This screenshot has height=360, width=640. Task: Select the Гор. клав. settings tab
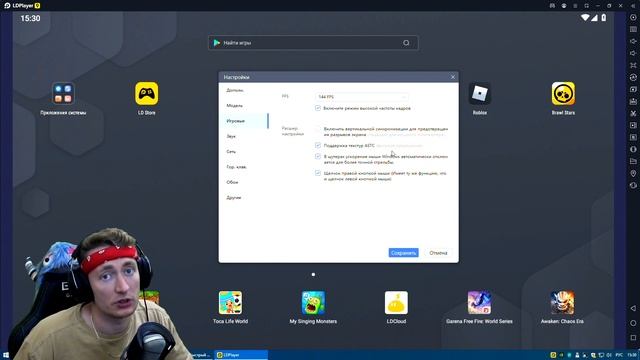coord(244,167)
